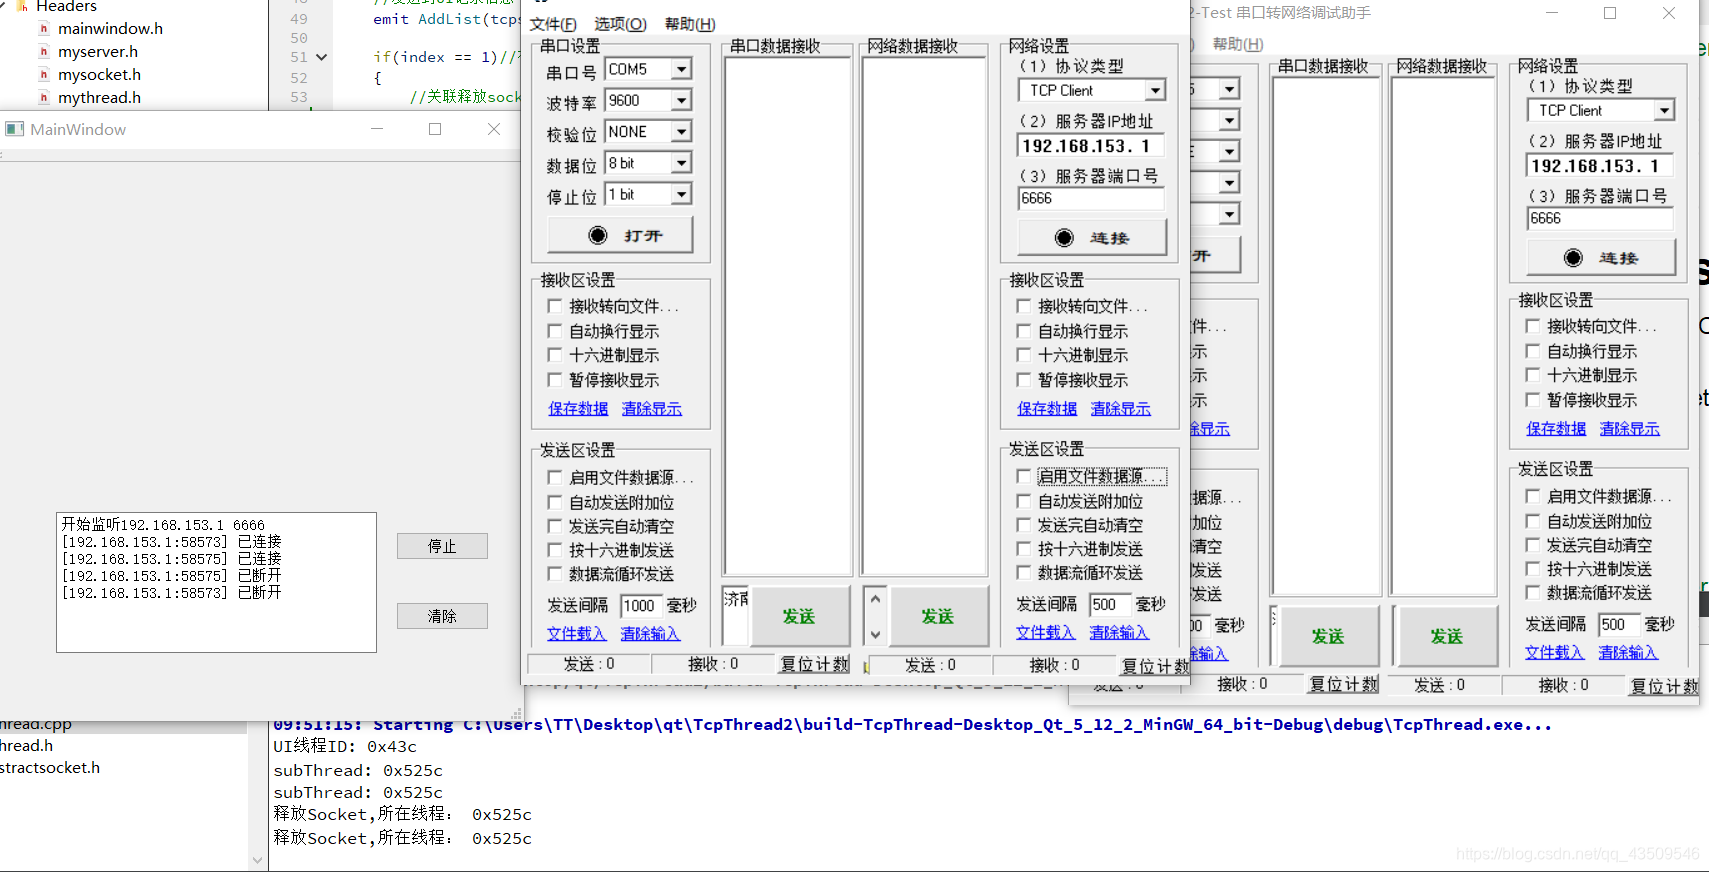Click scroll-up arrow of front network send box
Screen dimensions: 1709x872
(x=875, y=599)
